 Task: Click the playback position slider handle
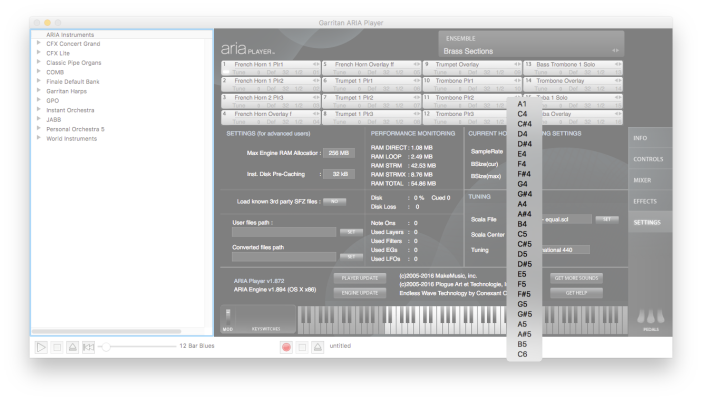click(106, 347)
